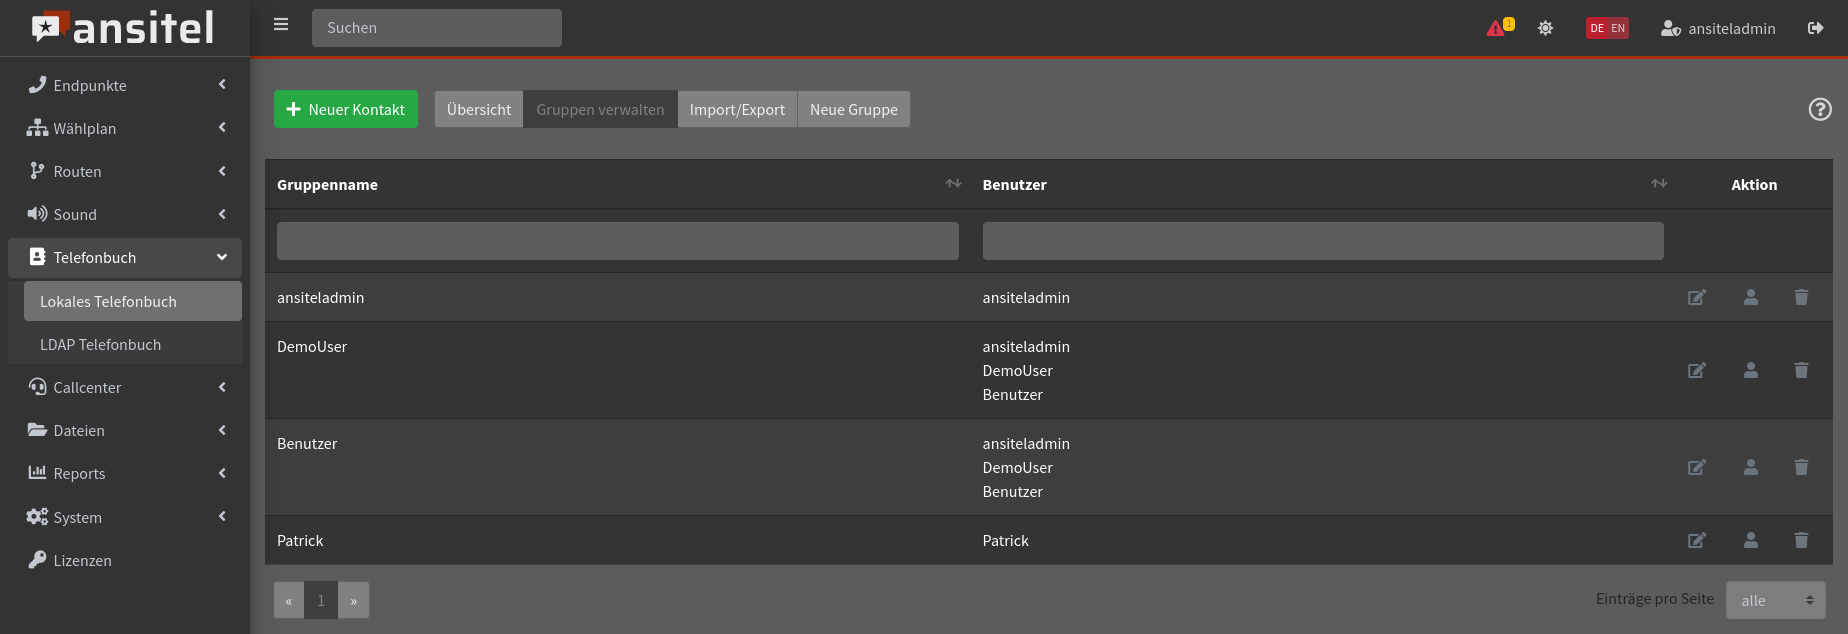Switch language to DE
This screenshot has width=1848, height=634.
pyautogui.click(x=1597, y=28)
